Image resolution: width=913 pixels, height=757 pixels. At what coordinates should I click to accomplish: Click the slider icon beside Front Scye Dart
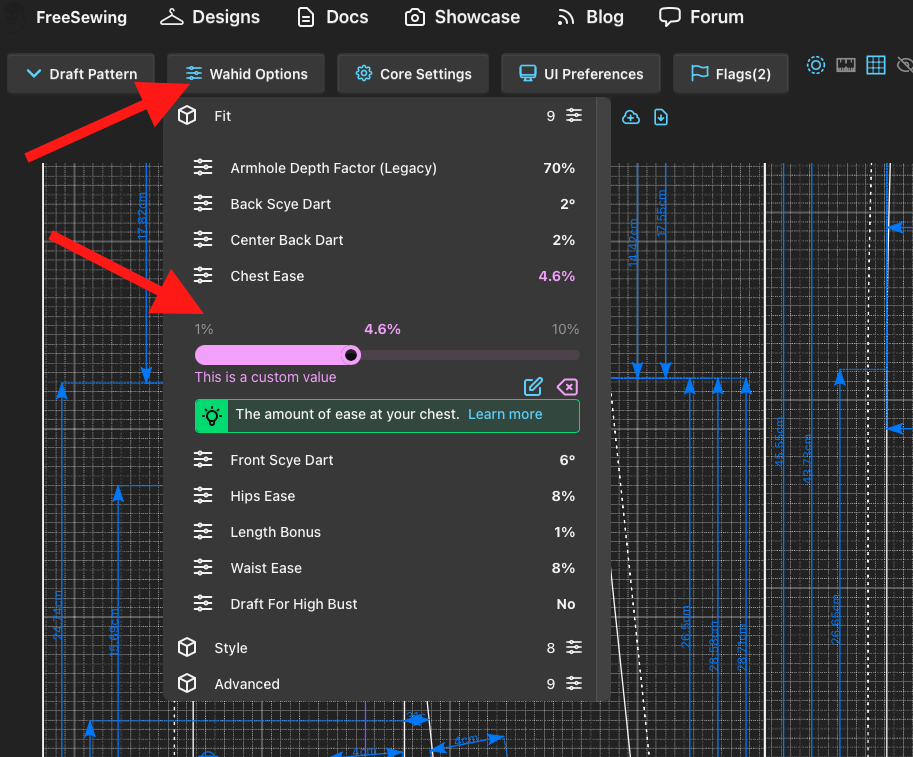click(203, 459)
